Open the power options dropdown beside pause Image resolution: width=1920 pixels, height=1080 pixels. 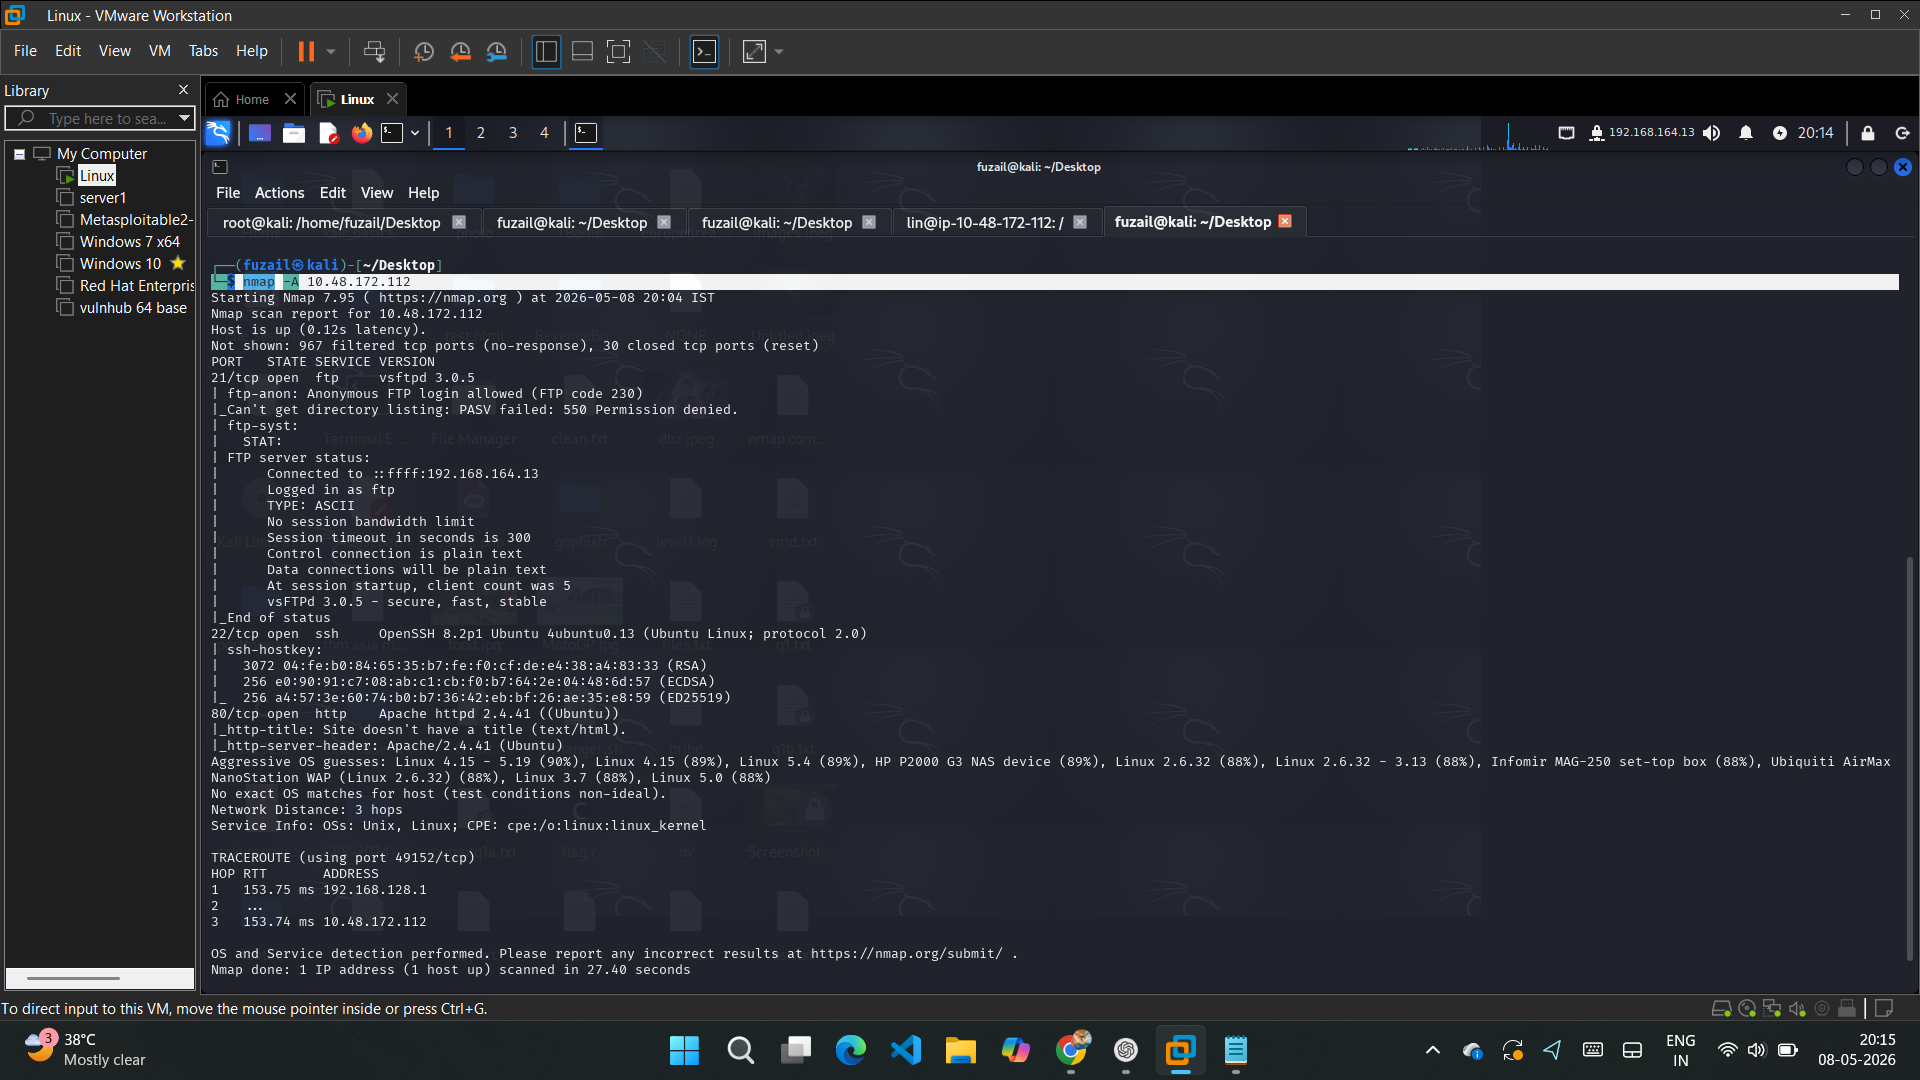click(x=331, y=51)
